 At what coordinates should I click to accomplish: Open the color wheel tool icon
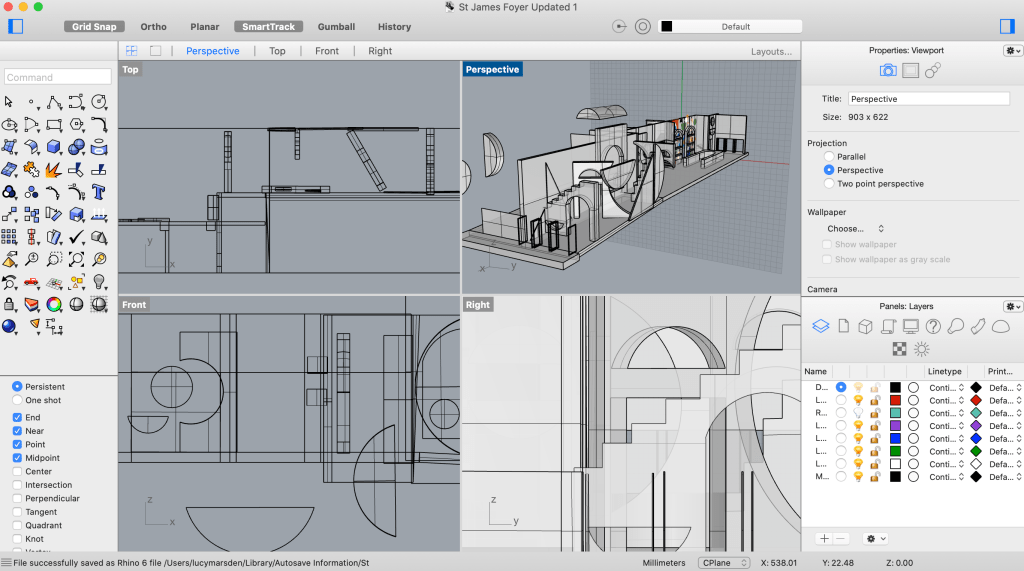54,304
